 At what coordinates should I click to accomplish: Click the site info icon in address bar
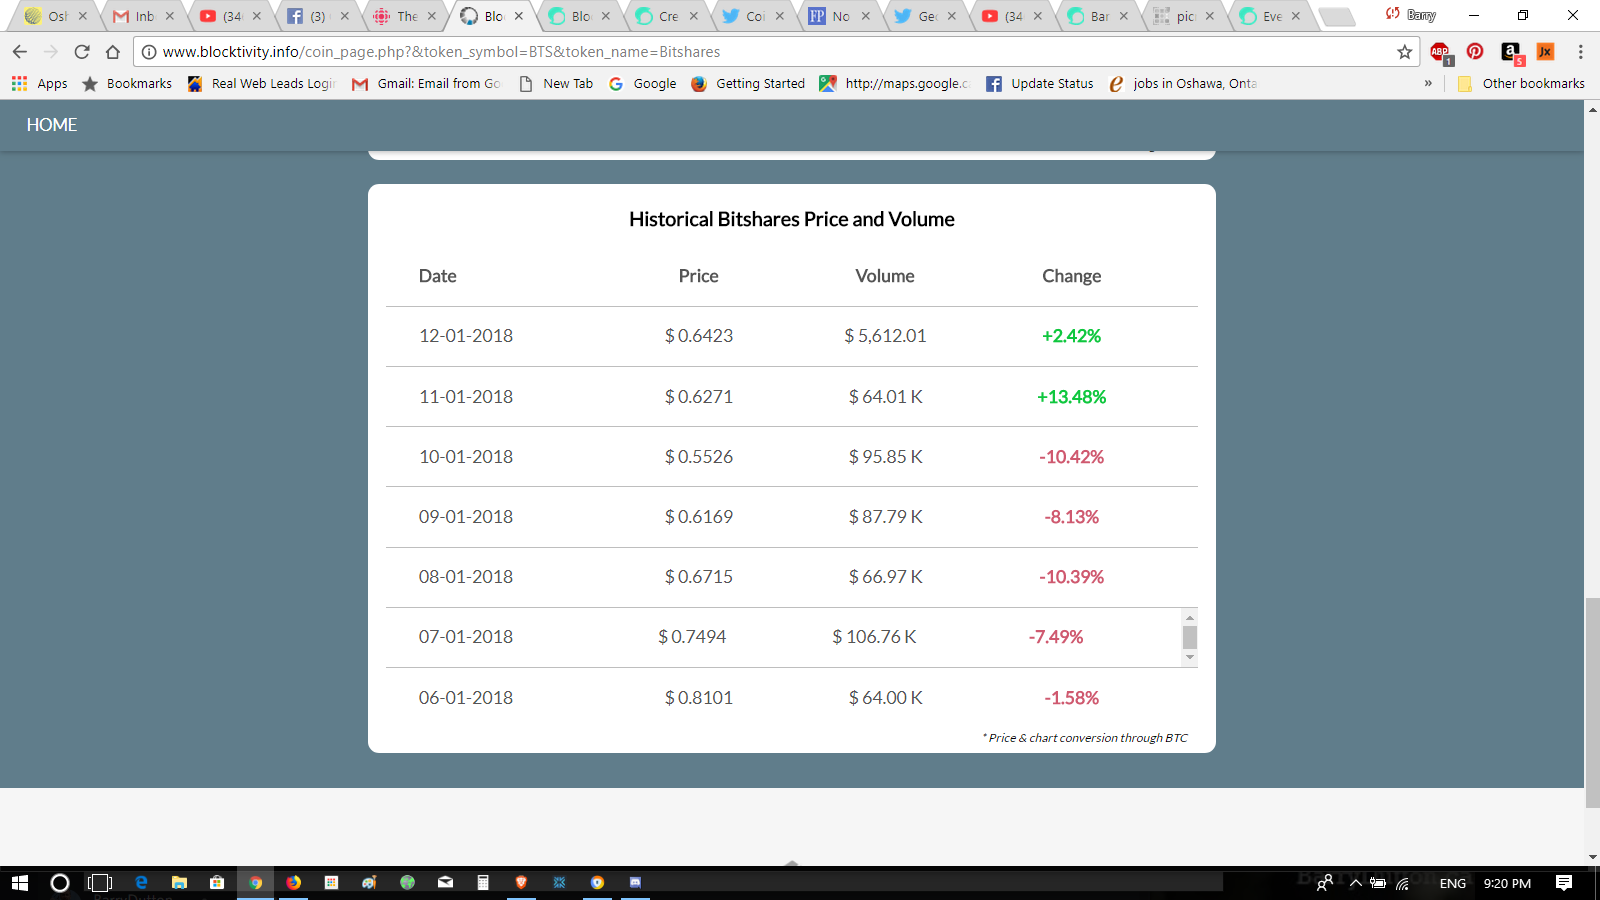click(x=149, y=52)
